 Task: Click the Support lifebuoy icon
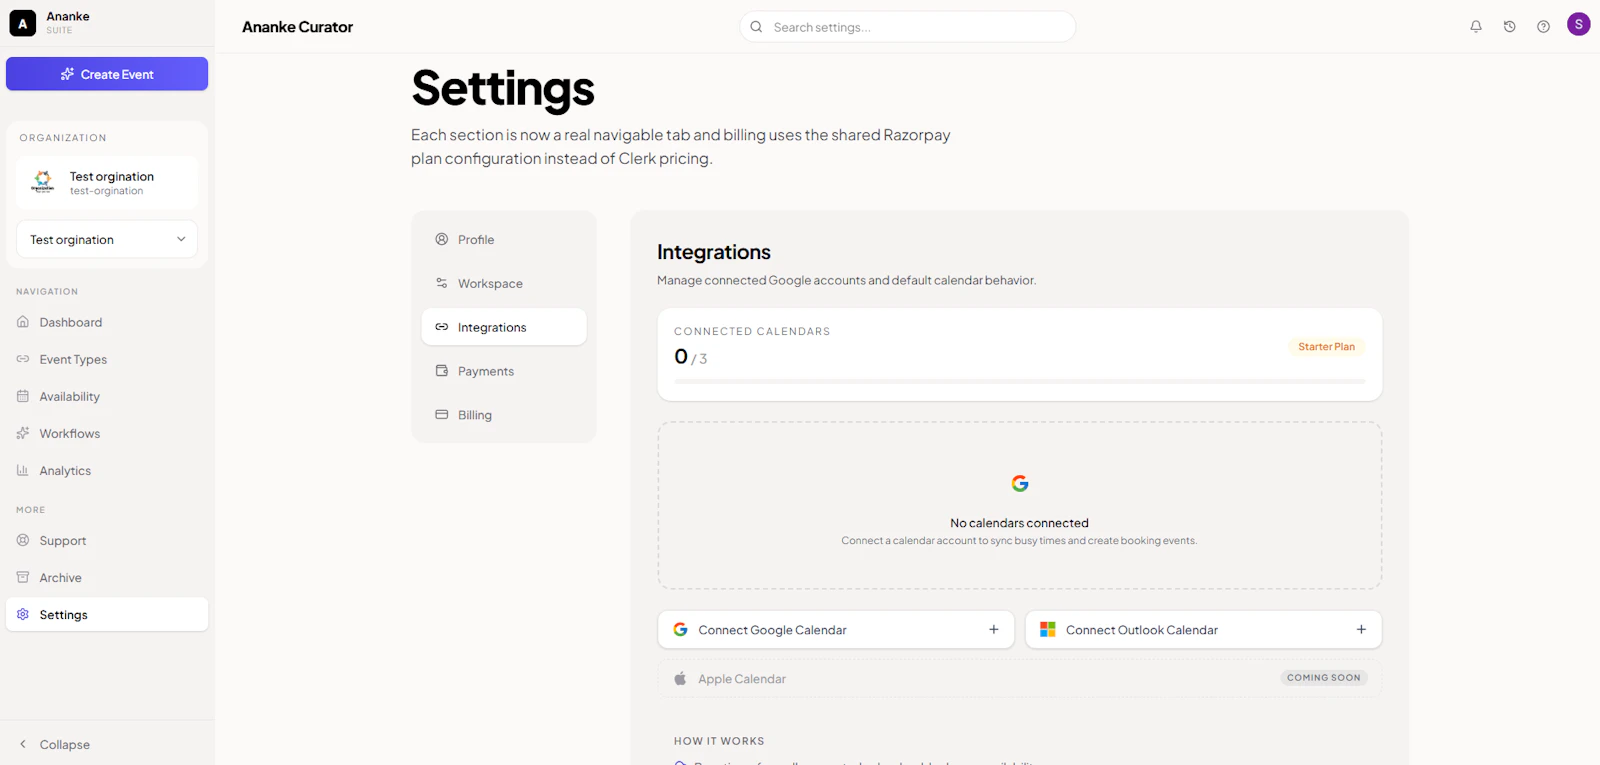click(x=23, y=540)
